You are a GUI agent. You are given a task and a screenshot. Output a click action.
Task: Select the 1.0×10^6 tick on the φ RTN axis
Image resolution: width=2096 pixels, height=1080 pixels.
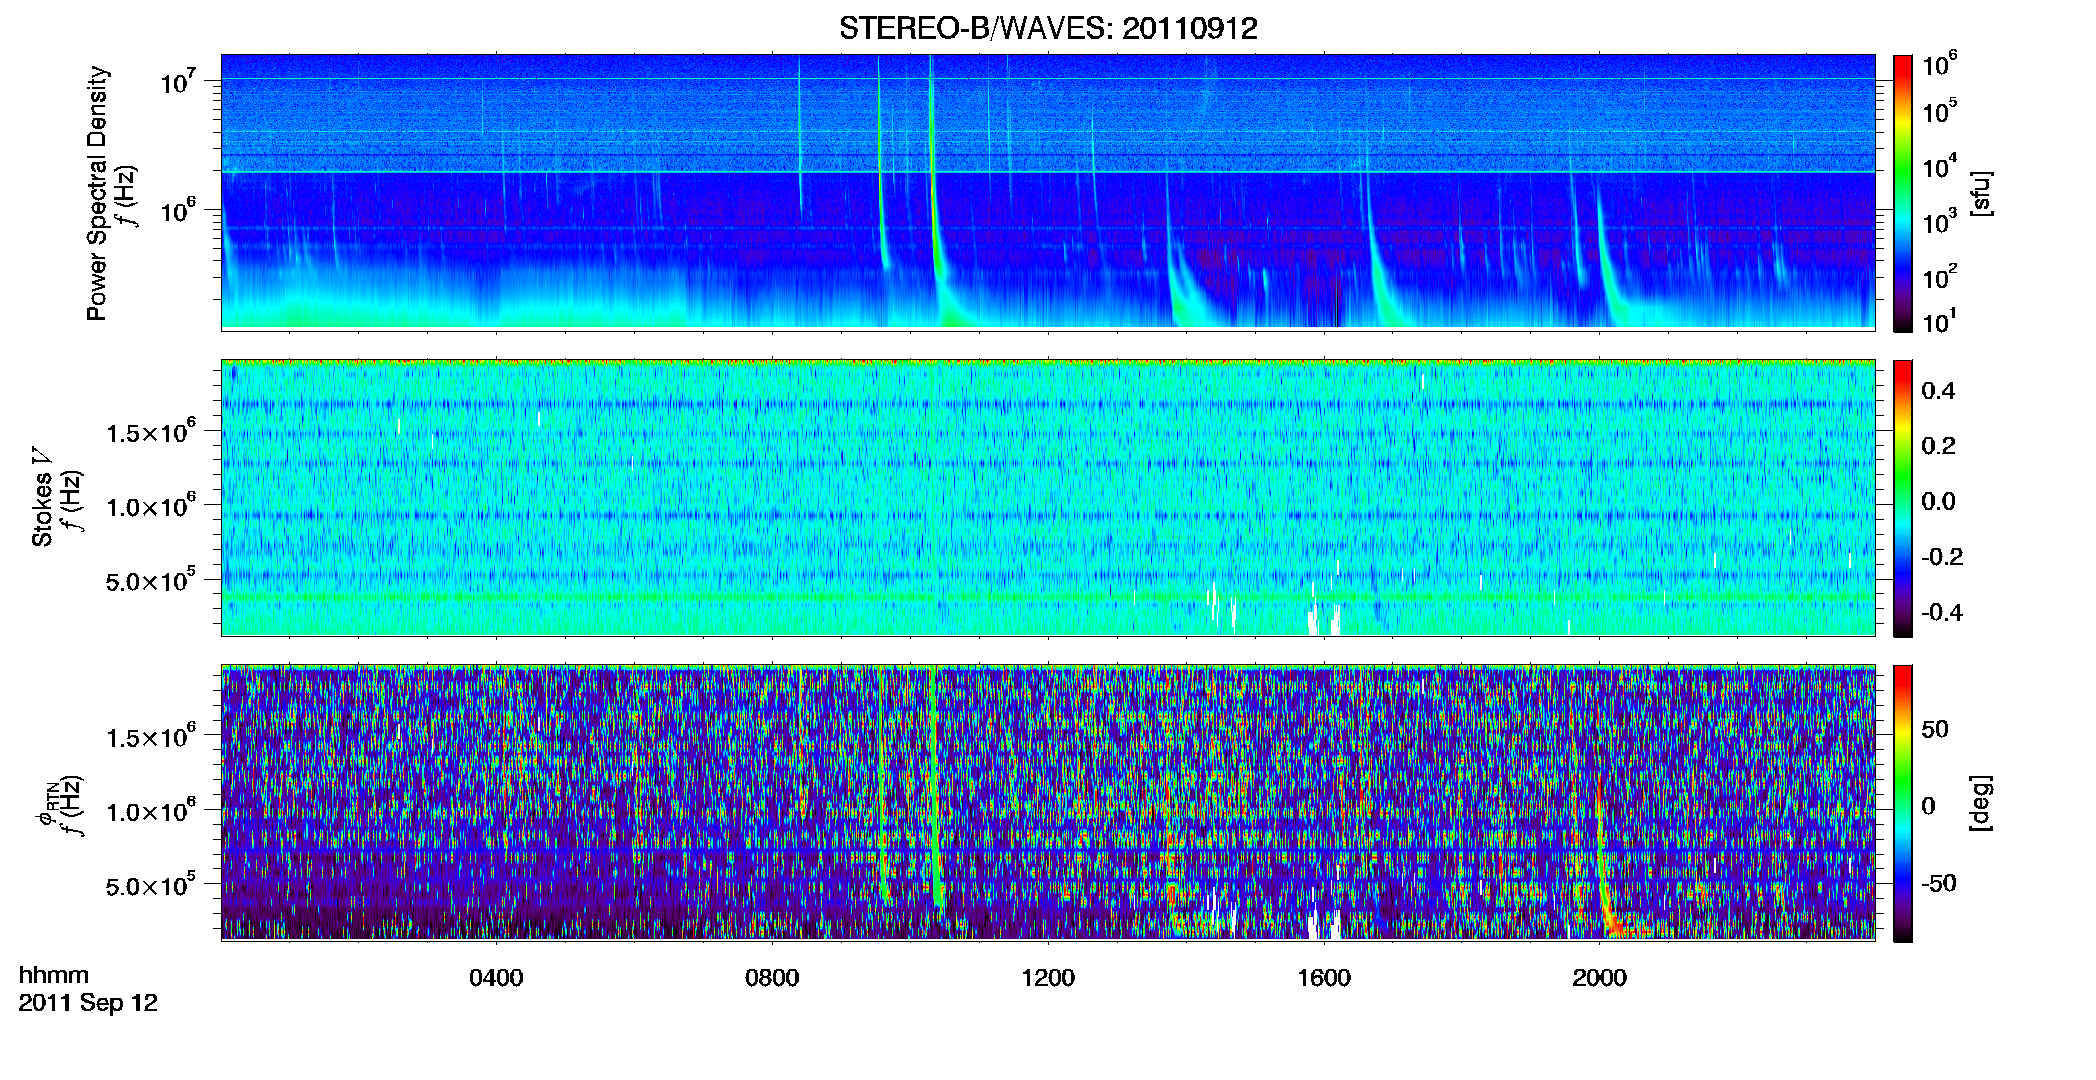pos(151,811)
